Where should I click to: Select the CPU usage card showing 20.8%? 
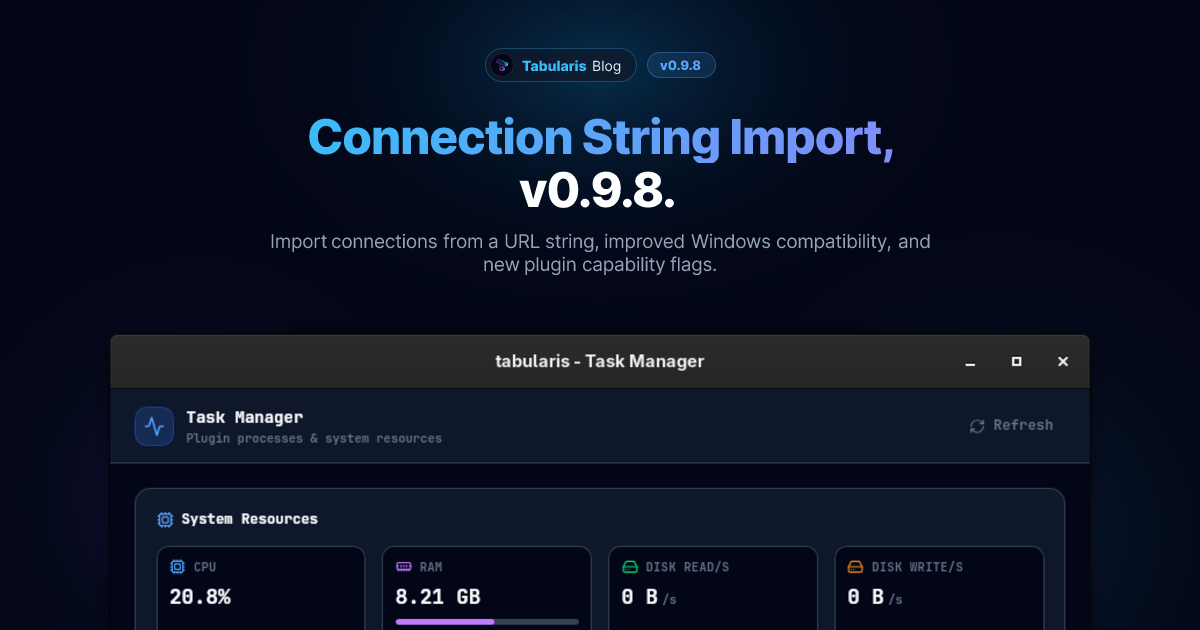coord(261,590)
